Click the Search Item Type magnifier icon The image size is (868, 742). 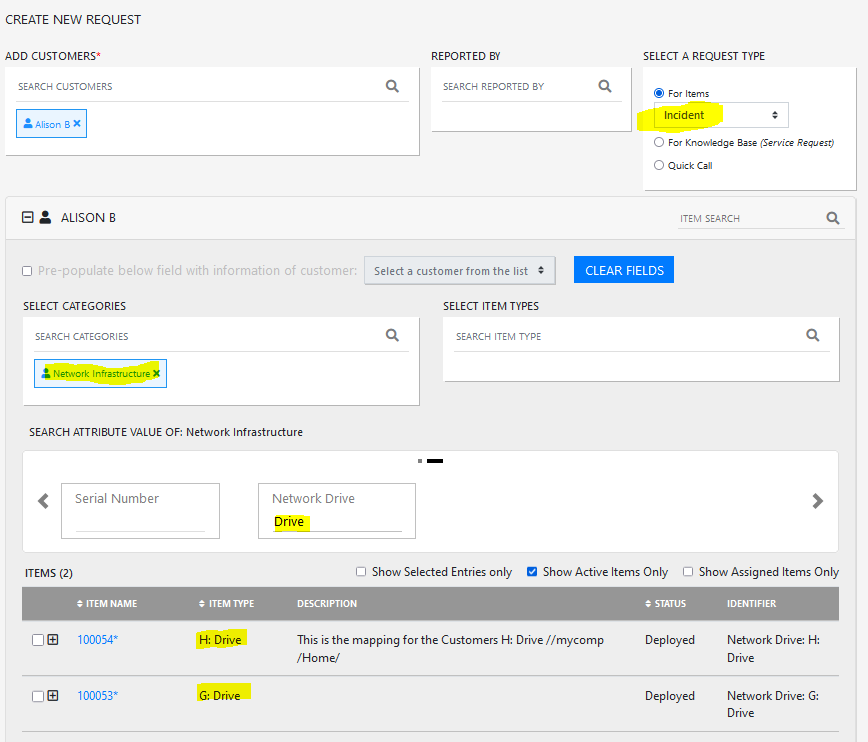click(813, 335)
